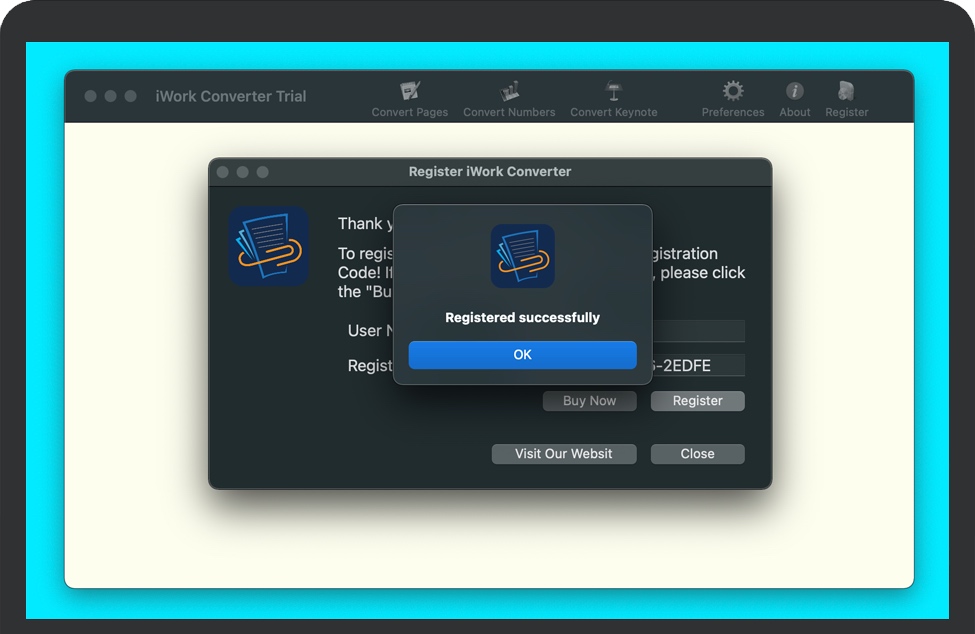Click the 'iWork Converter Trial' window title
This screenshot has height=634, width=975.
point(231,96)
